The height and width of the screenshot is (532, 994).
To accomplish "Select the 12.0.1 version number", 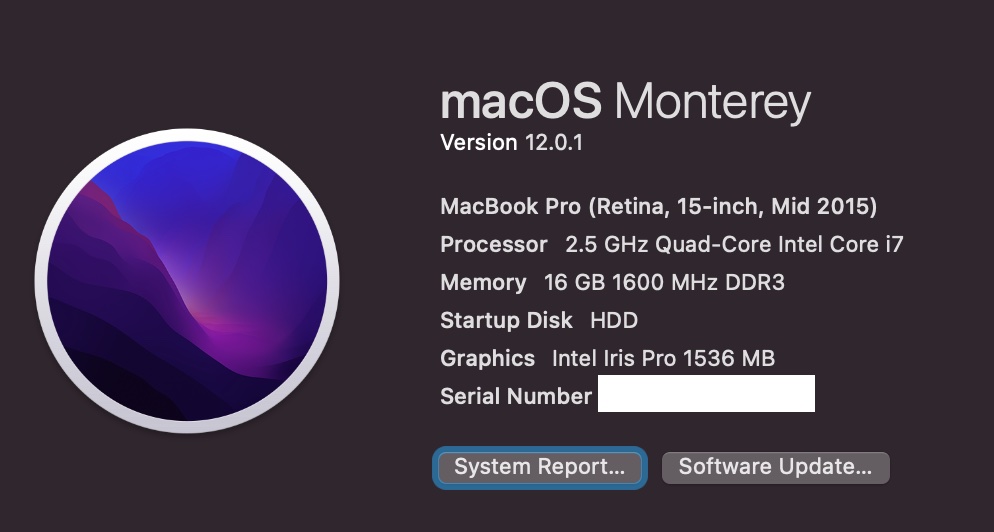I will tap(554, 143).
